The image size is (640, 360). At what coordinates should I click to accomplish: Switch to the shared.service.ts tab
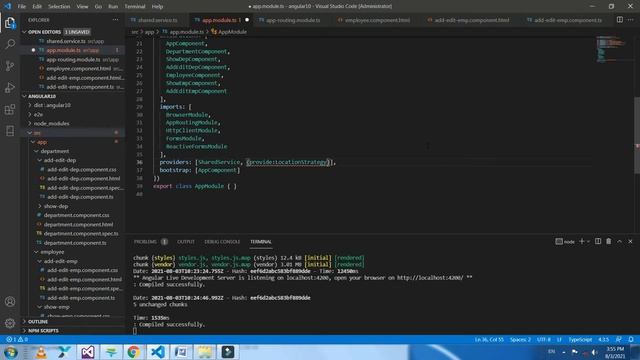pos(157,20)
